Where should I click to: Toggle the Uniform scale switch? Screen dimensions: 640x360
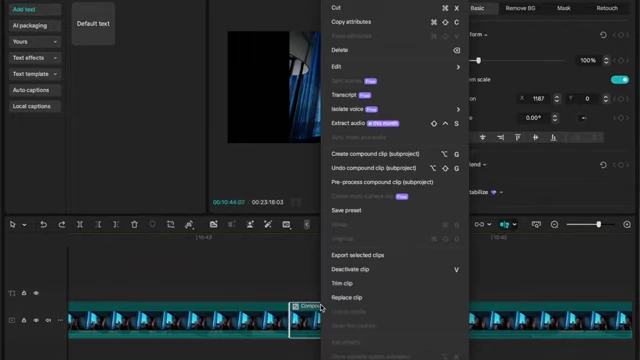tap(620, 80)
